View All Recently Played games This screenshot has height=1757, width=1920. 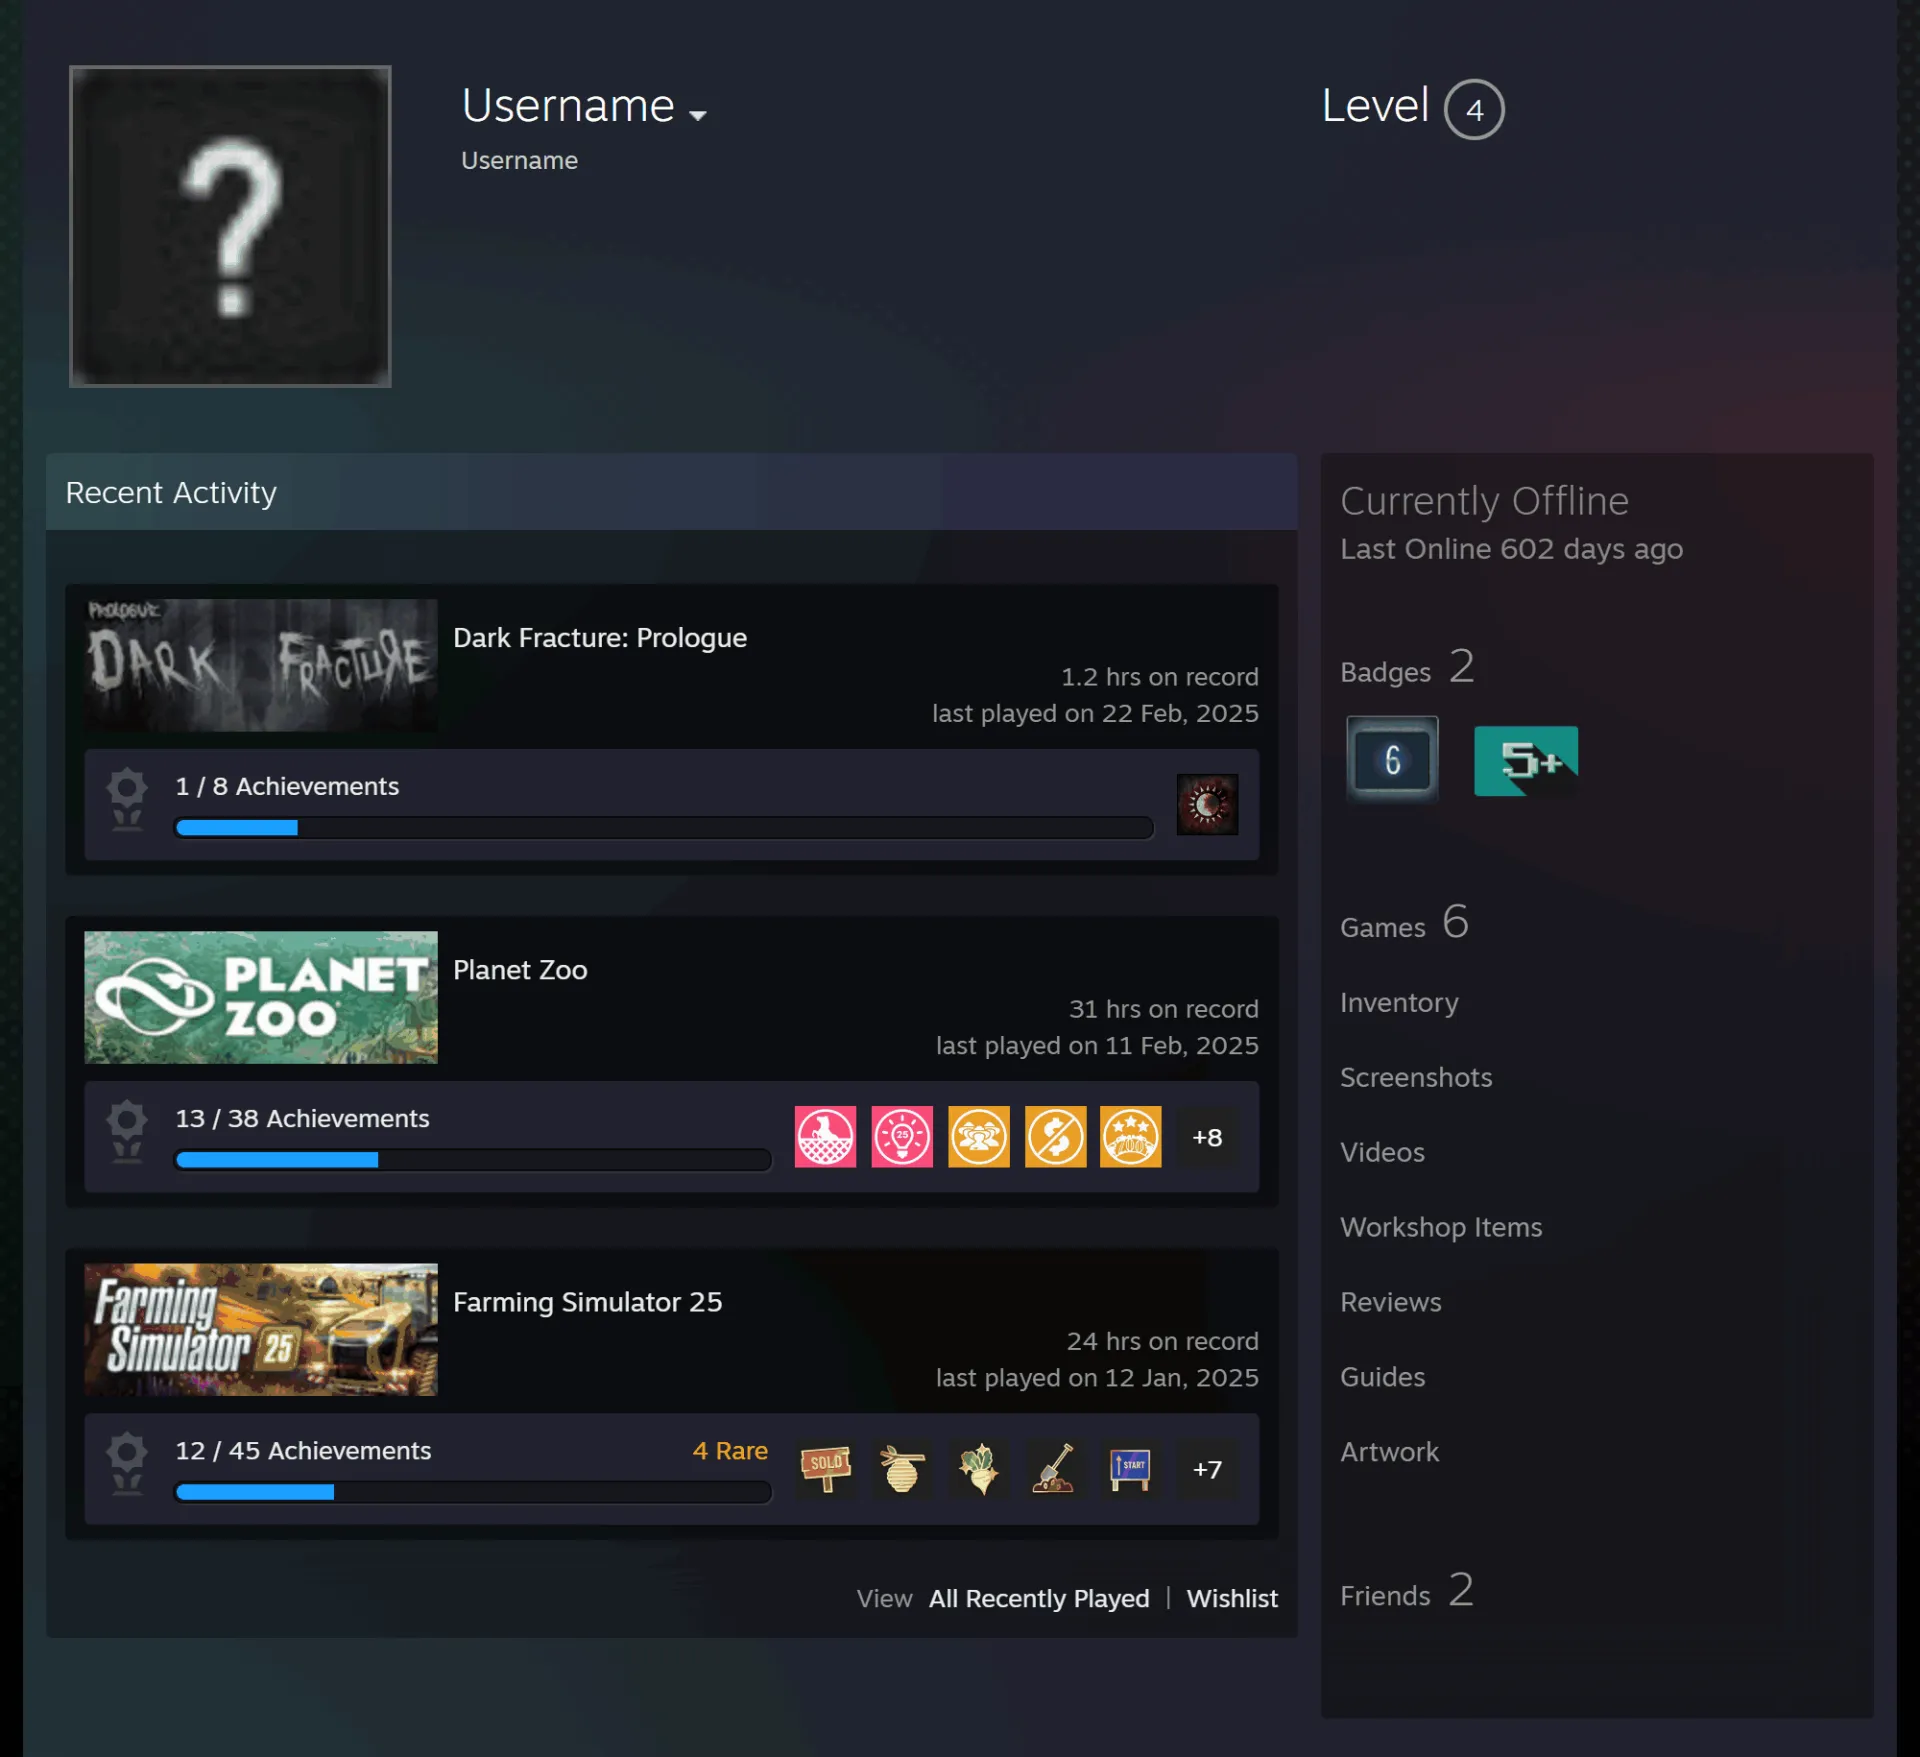tap(1039, 1598)
